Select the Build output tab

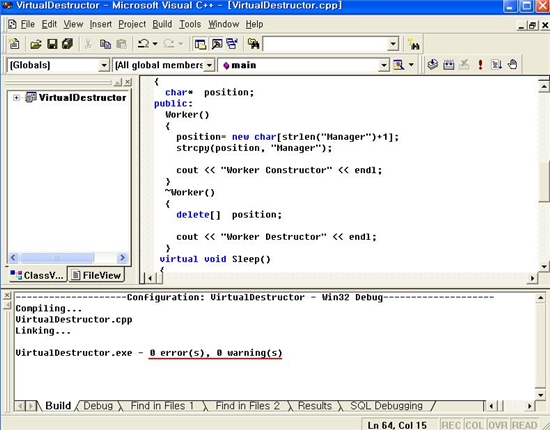point(58,406)
